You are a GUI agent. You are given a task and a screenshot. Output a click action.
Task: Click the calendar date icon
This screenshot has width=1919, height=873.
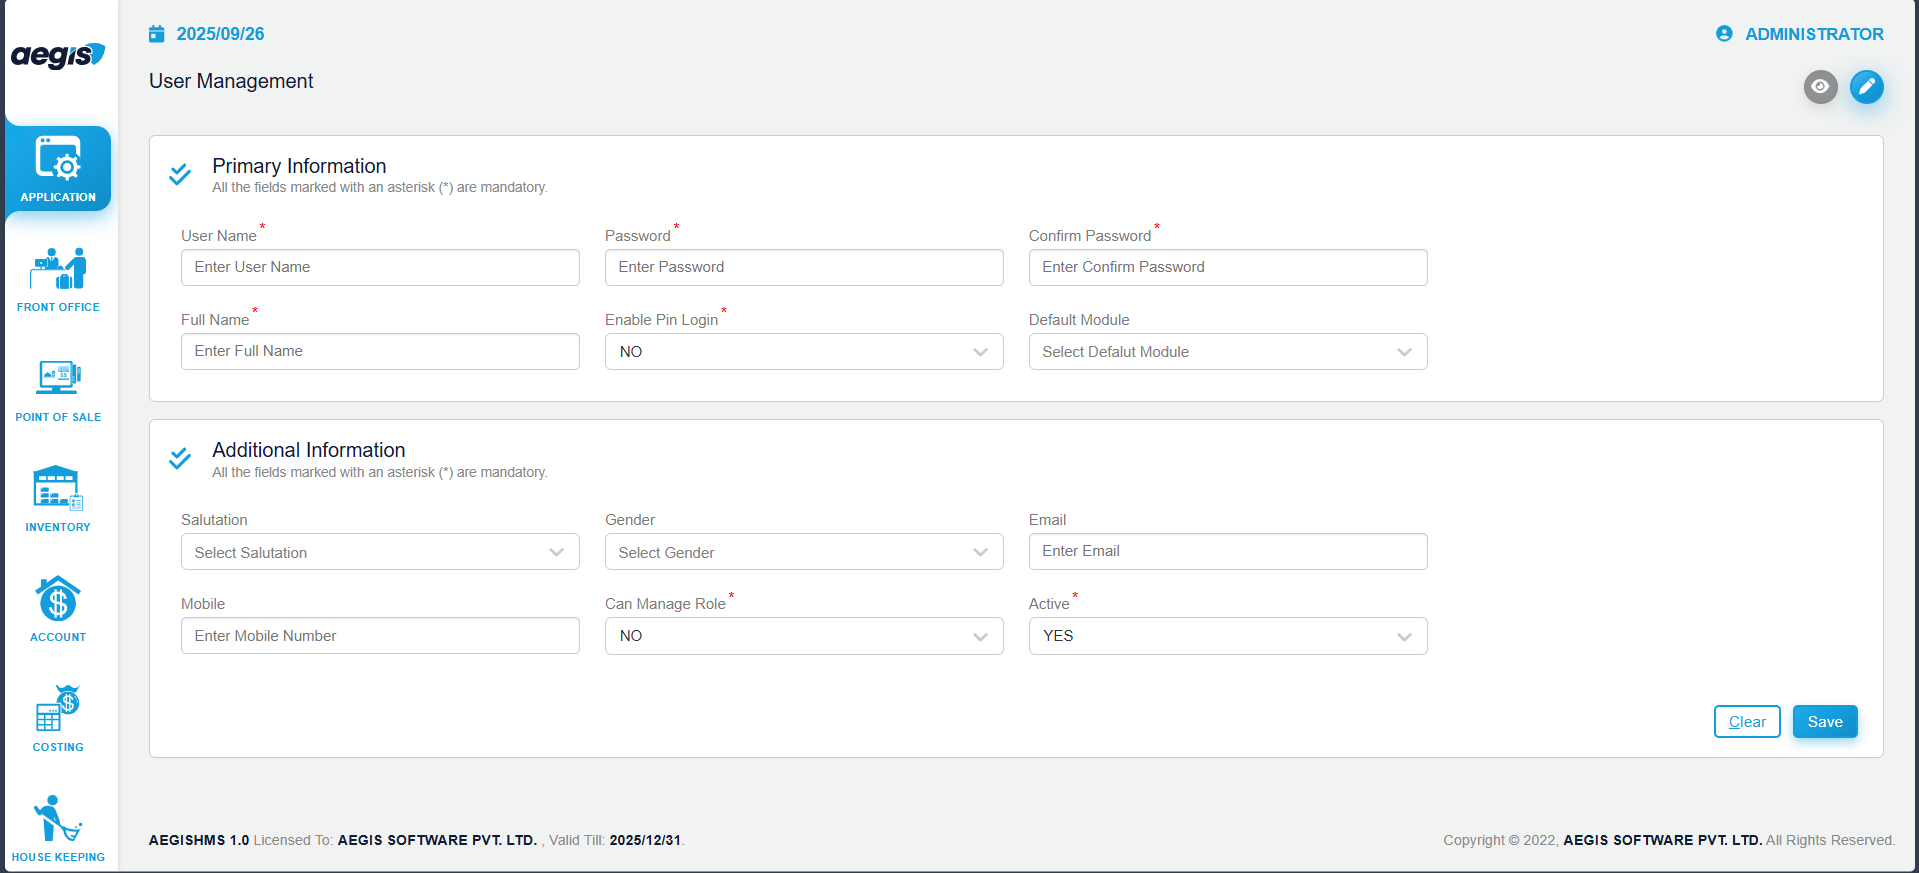(157, 34)
